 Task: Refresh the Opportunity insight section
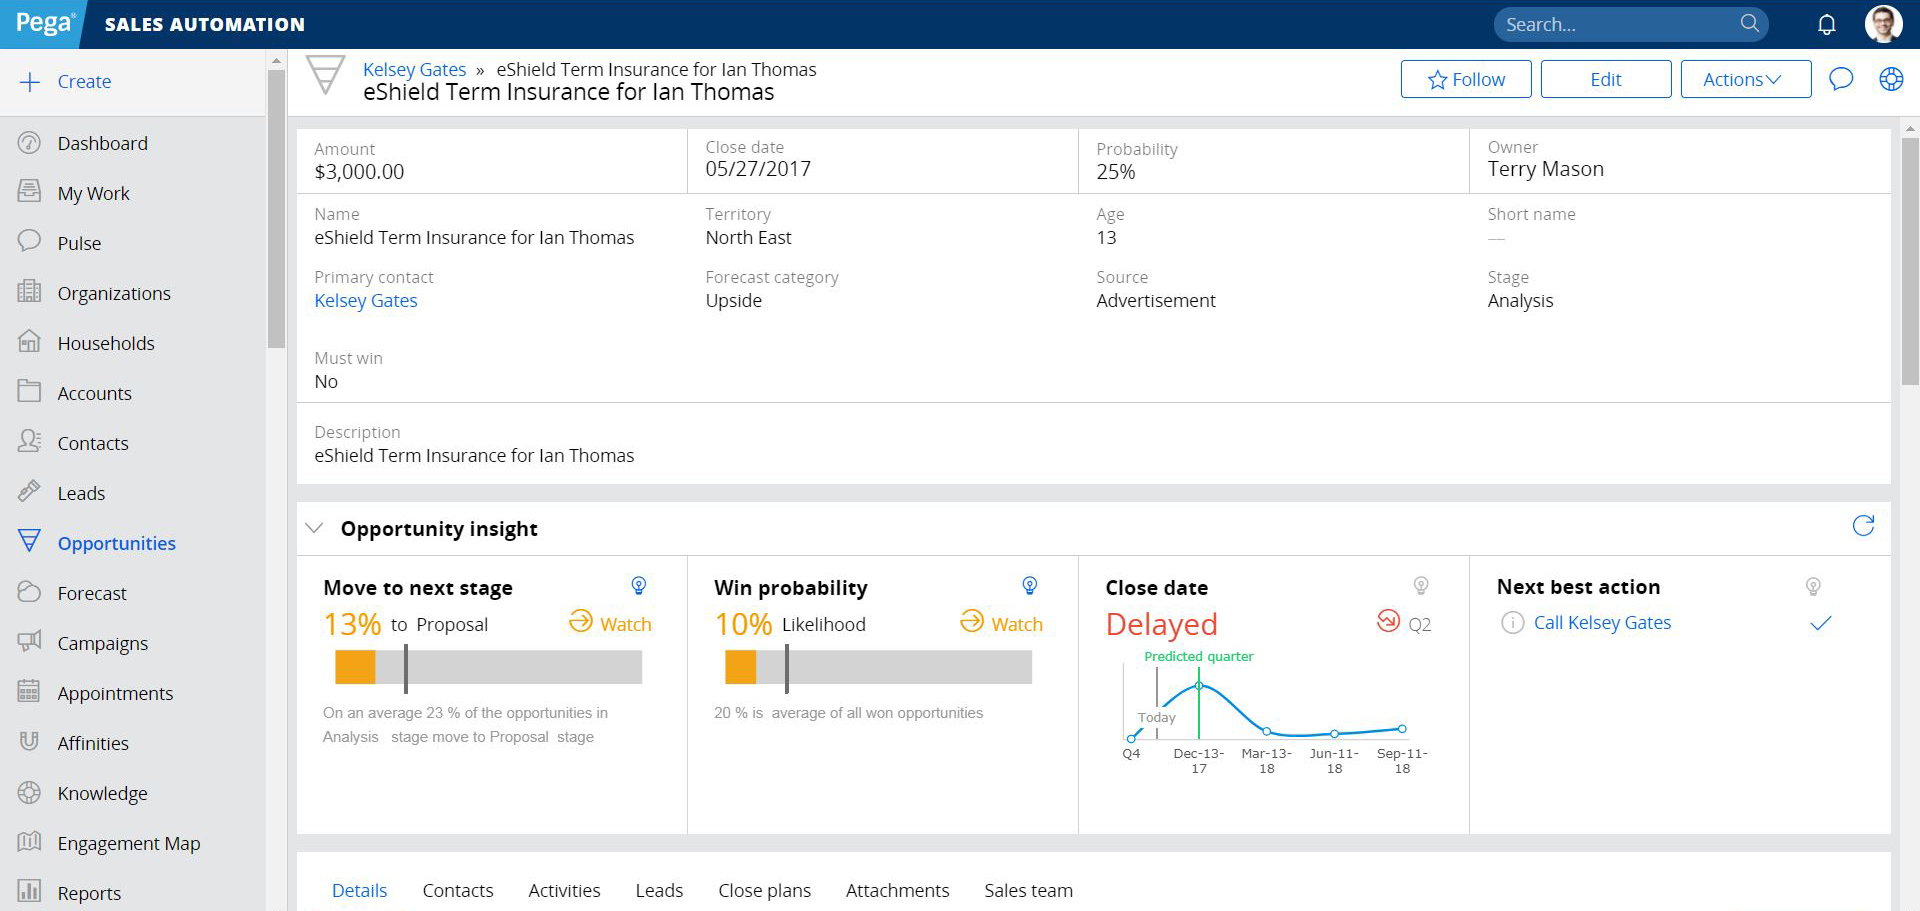pyautogui.click(x=1863, y=526)
